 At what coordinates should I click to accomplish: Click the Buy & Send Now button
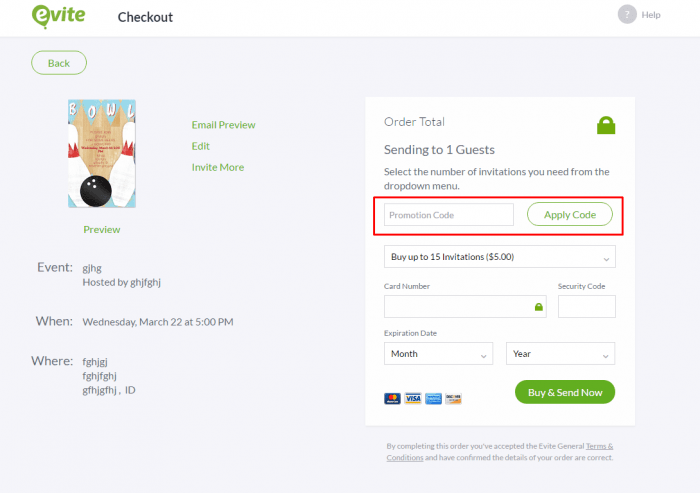click(564, 392)
